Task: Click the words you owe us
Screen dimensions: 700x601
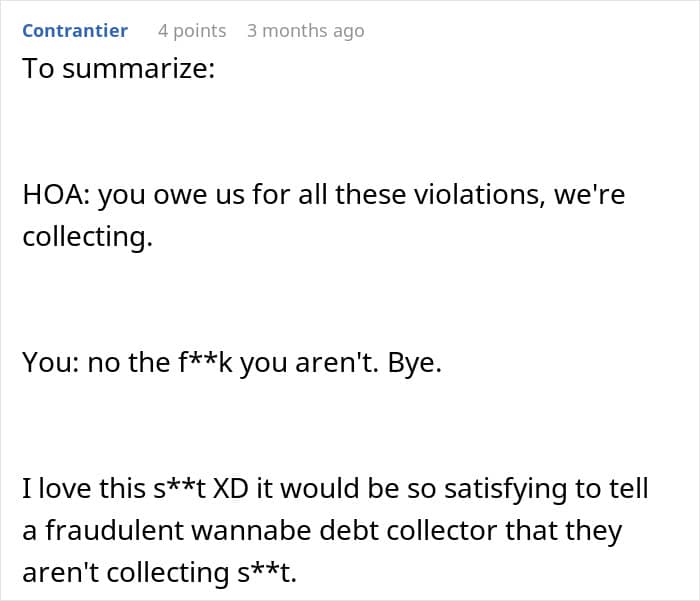Action: point(171,196)
